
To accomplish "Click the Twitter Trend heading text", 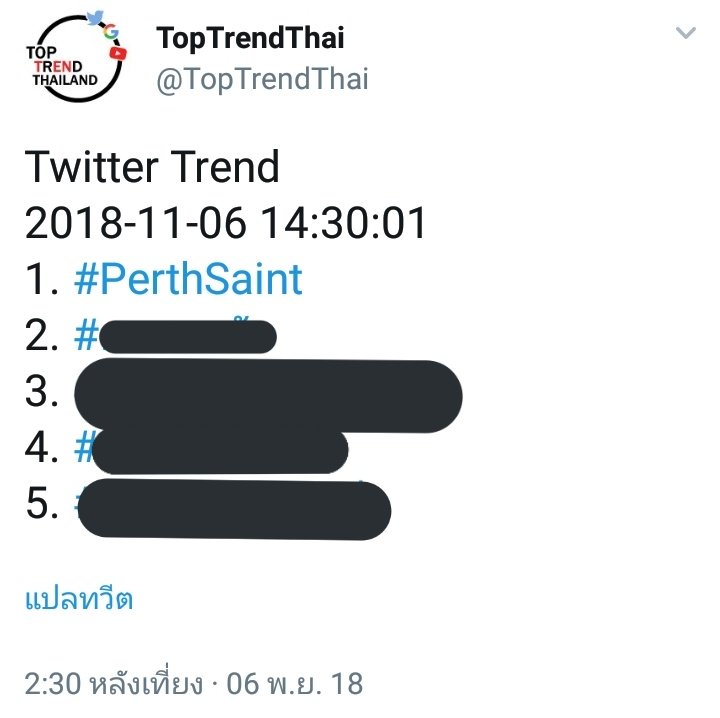I will click(x=152, y=167).
